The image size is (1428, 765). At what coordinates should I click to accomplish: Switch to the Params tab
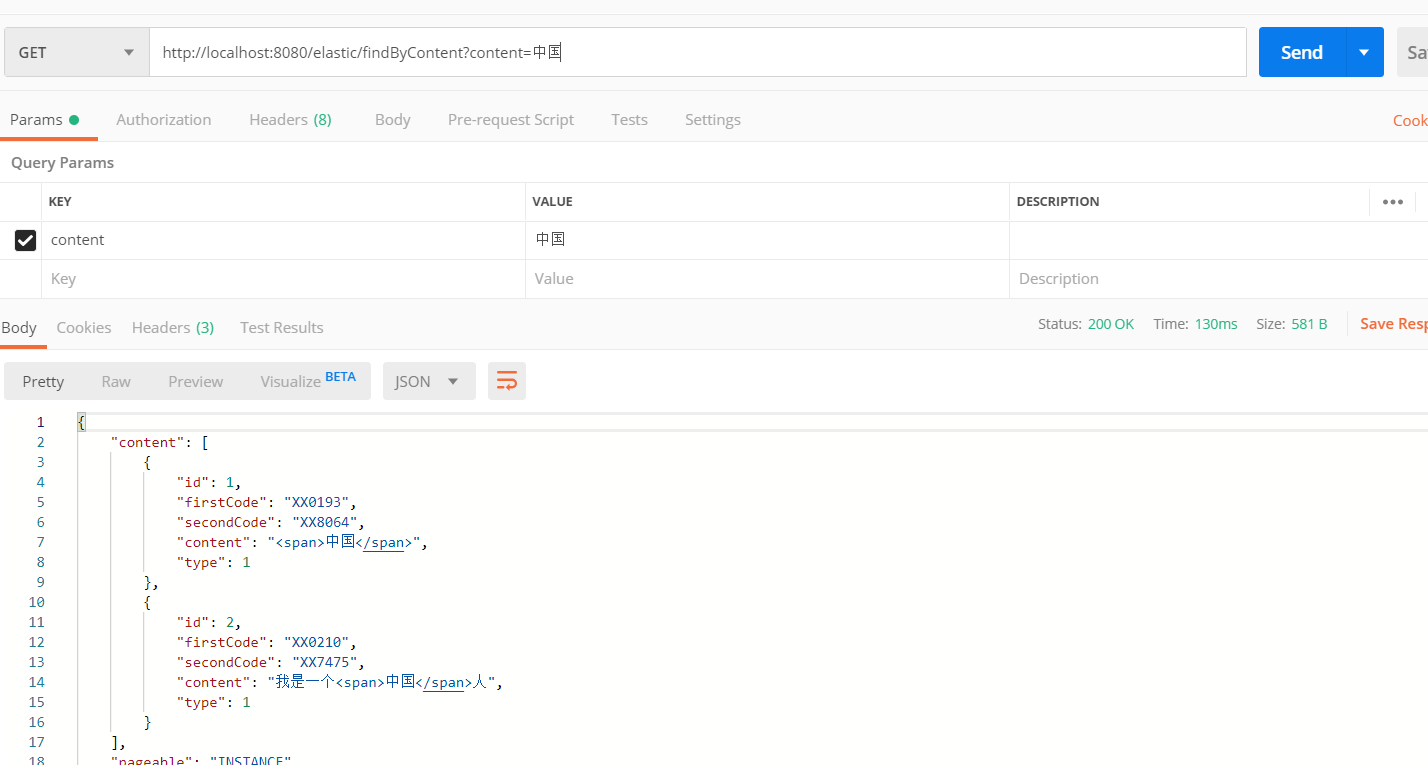pos(44,119)
